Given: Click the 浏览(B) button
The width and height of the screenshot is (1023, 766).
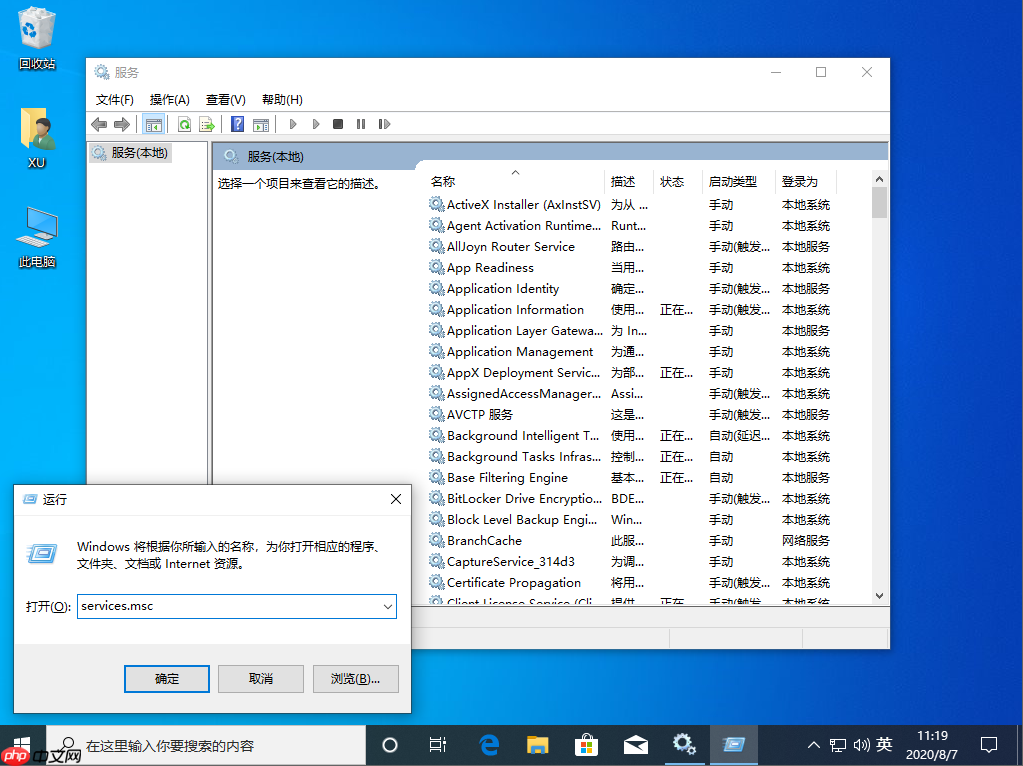Looking at the screenshot, I should tap(355, 679).
